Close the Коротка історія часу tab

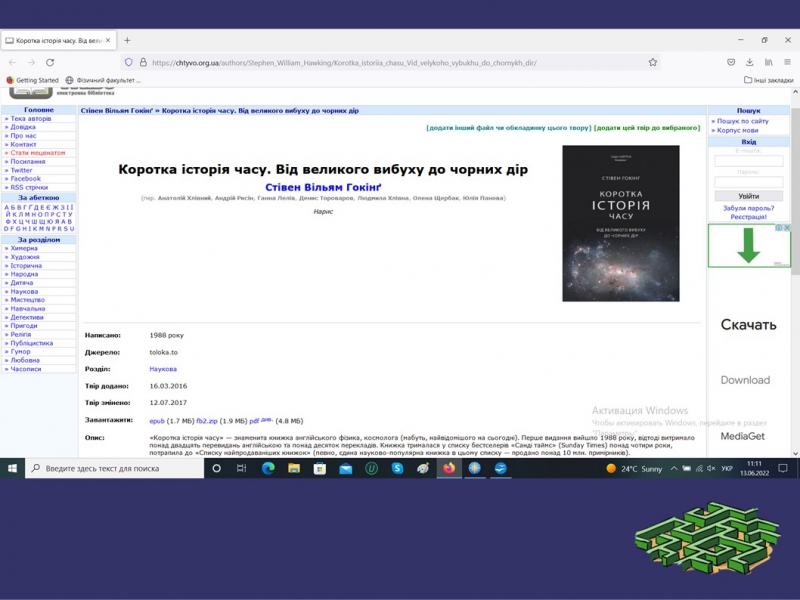click(x=108, y=40)
